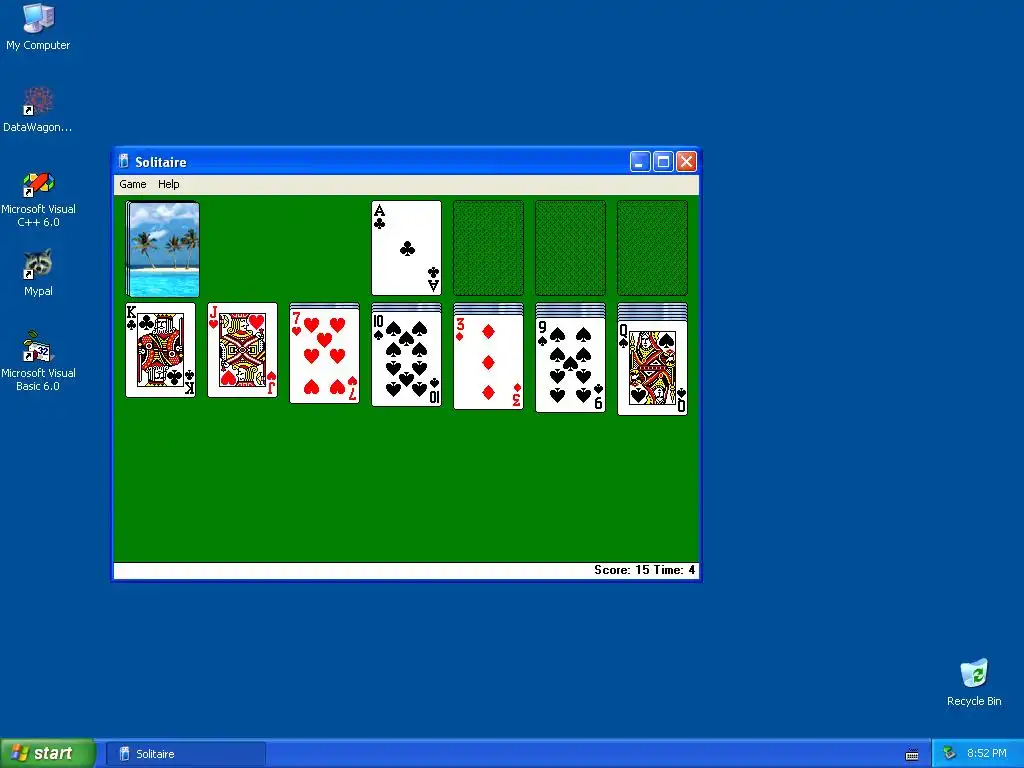The image size is (1024, 768).
Task: Select the My Computer desktop icon
Action: (x=38, y=27)
